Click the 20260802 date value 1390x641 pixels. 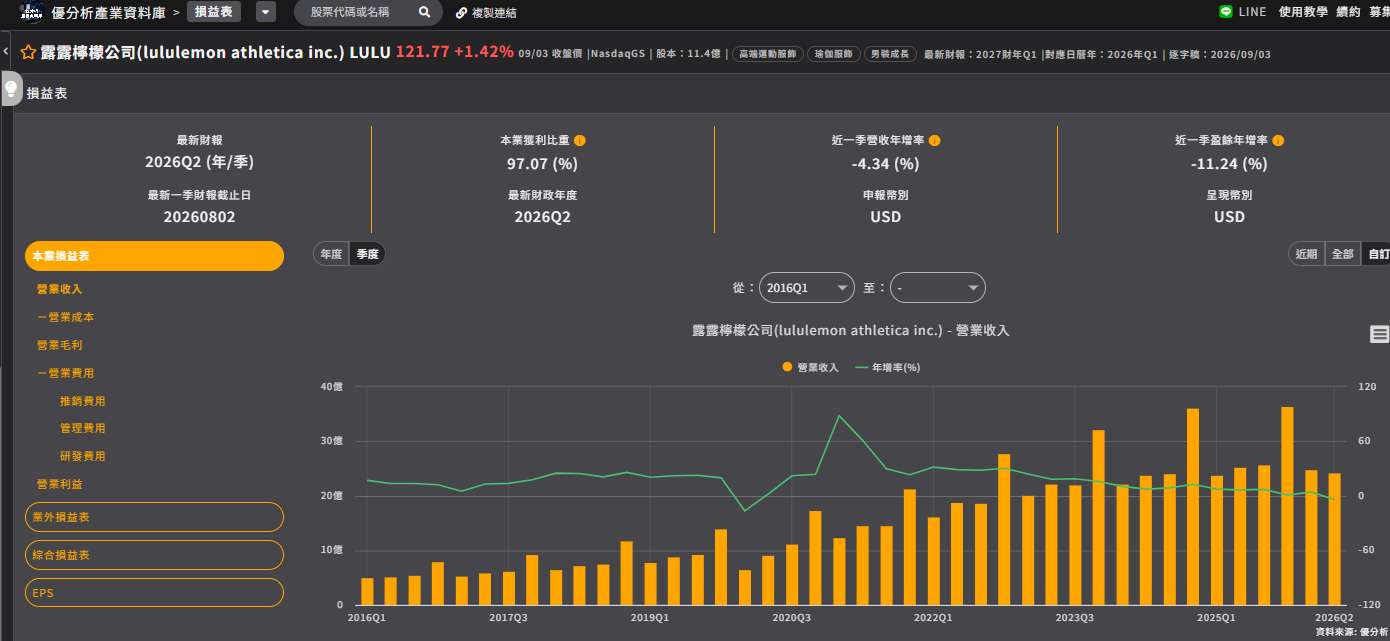(x=199, y=216)
